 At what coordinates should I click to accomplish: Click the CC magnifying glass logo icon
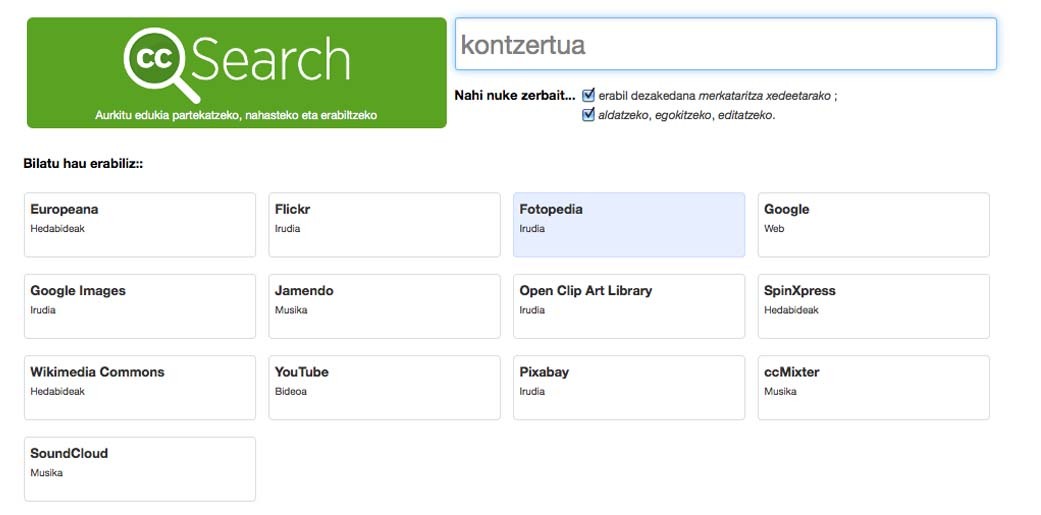click(x=161, y=64)
